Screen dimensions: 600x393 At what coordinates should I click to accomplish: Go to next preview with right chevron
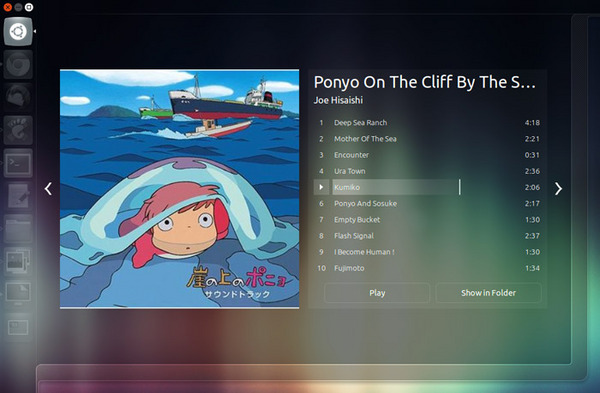(x=558, y=188)
